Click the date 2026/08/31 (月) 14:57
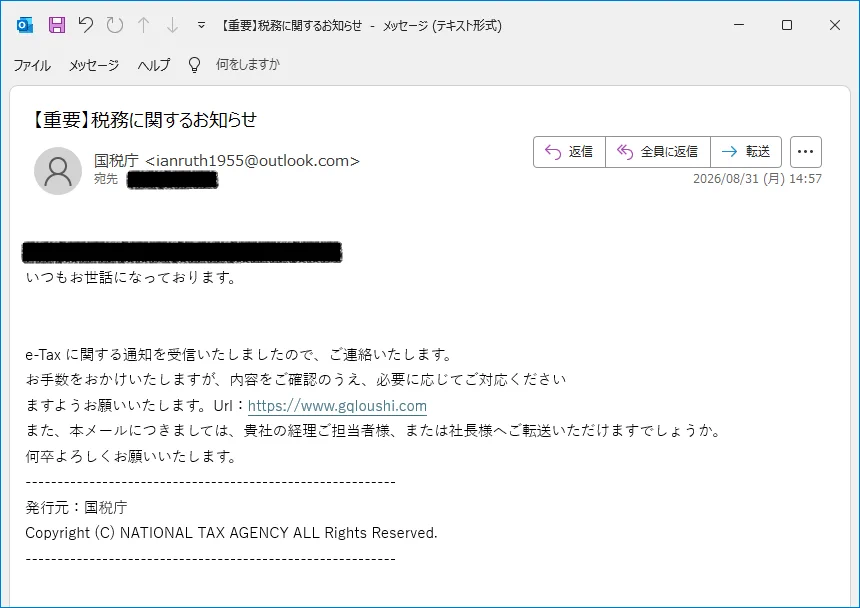This screenshot has height=608, width=860. [x=757, y=179]
